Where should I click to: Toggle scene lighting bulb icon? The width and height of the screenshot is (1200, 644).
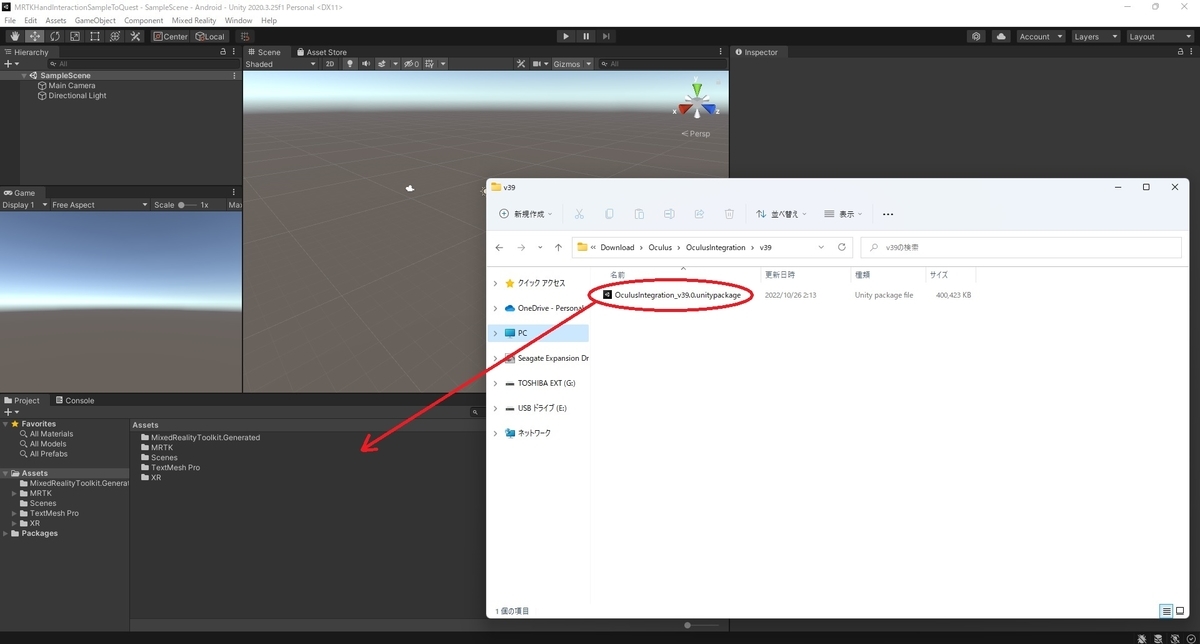click(350, 64)
